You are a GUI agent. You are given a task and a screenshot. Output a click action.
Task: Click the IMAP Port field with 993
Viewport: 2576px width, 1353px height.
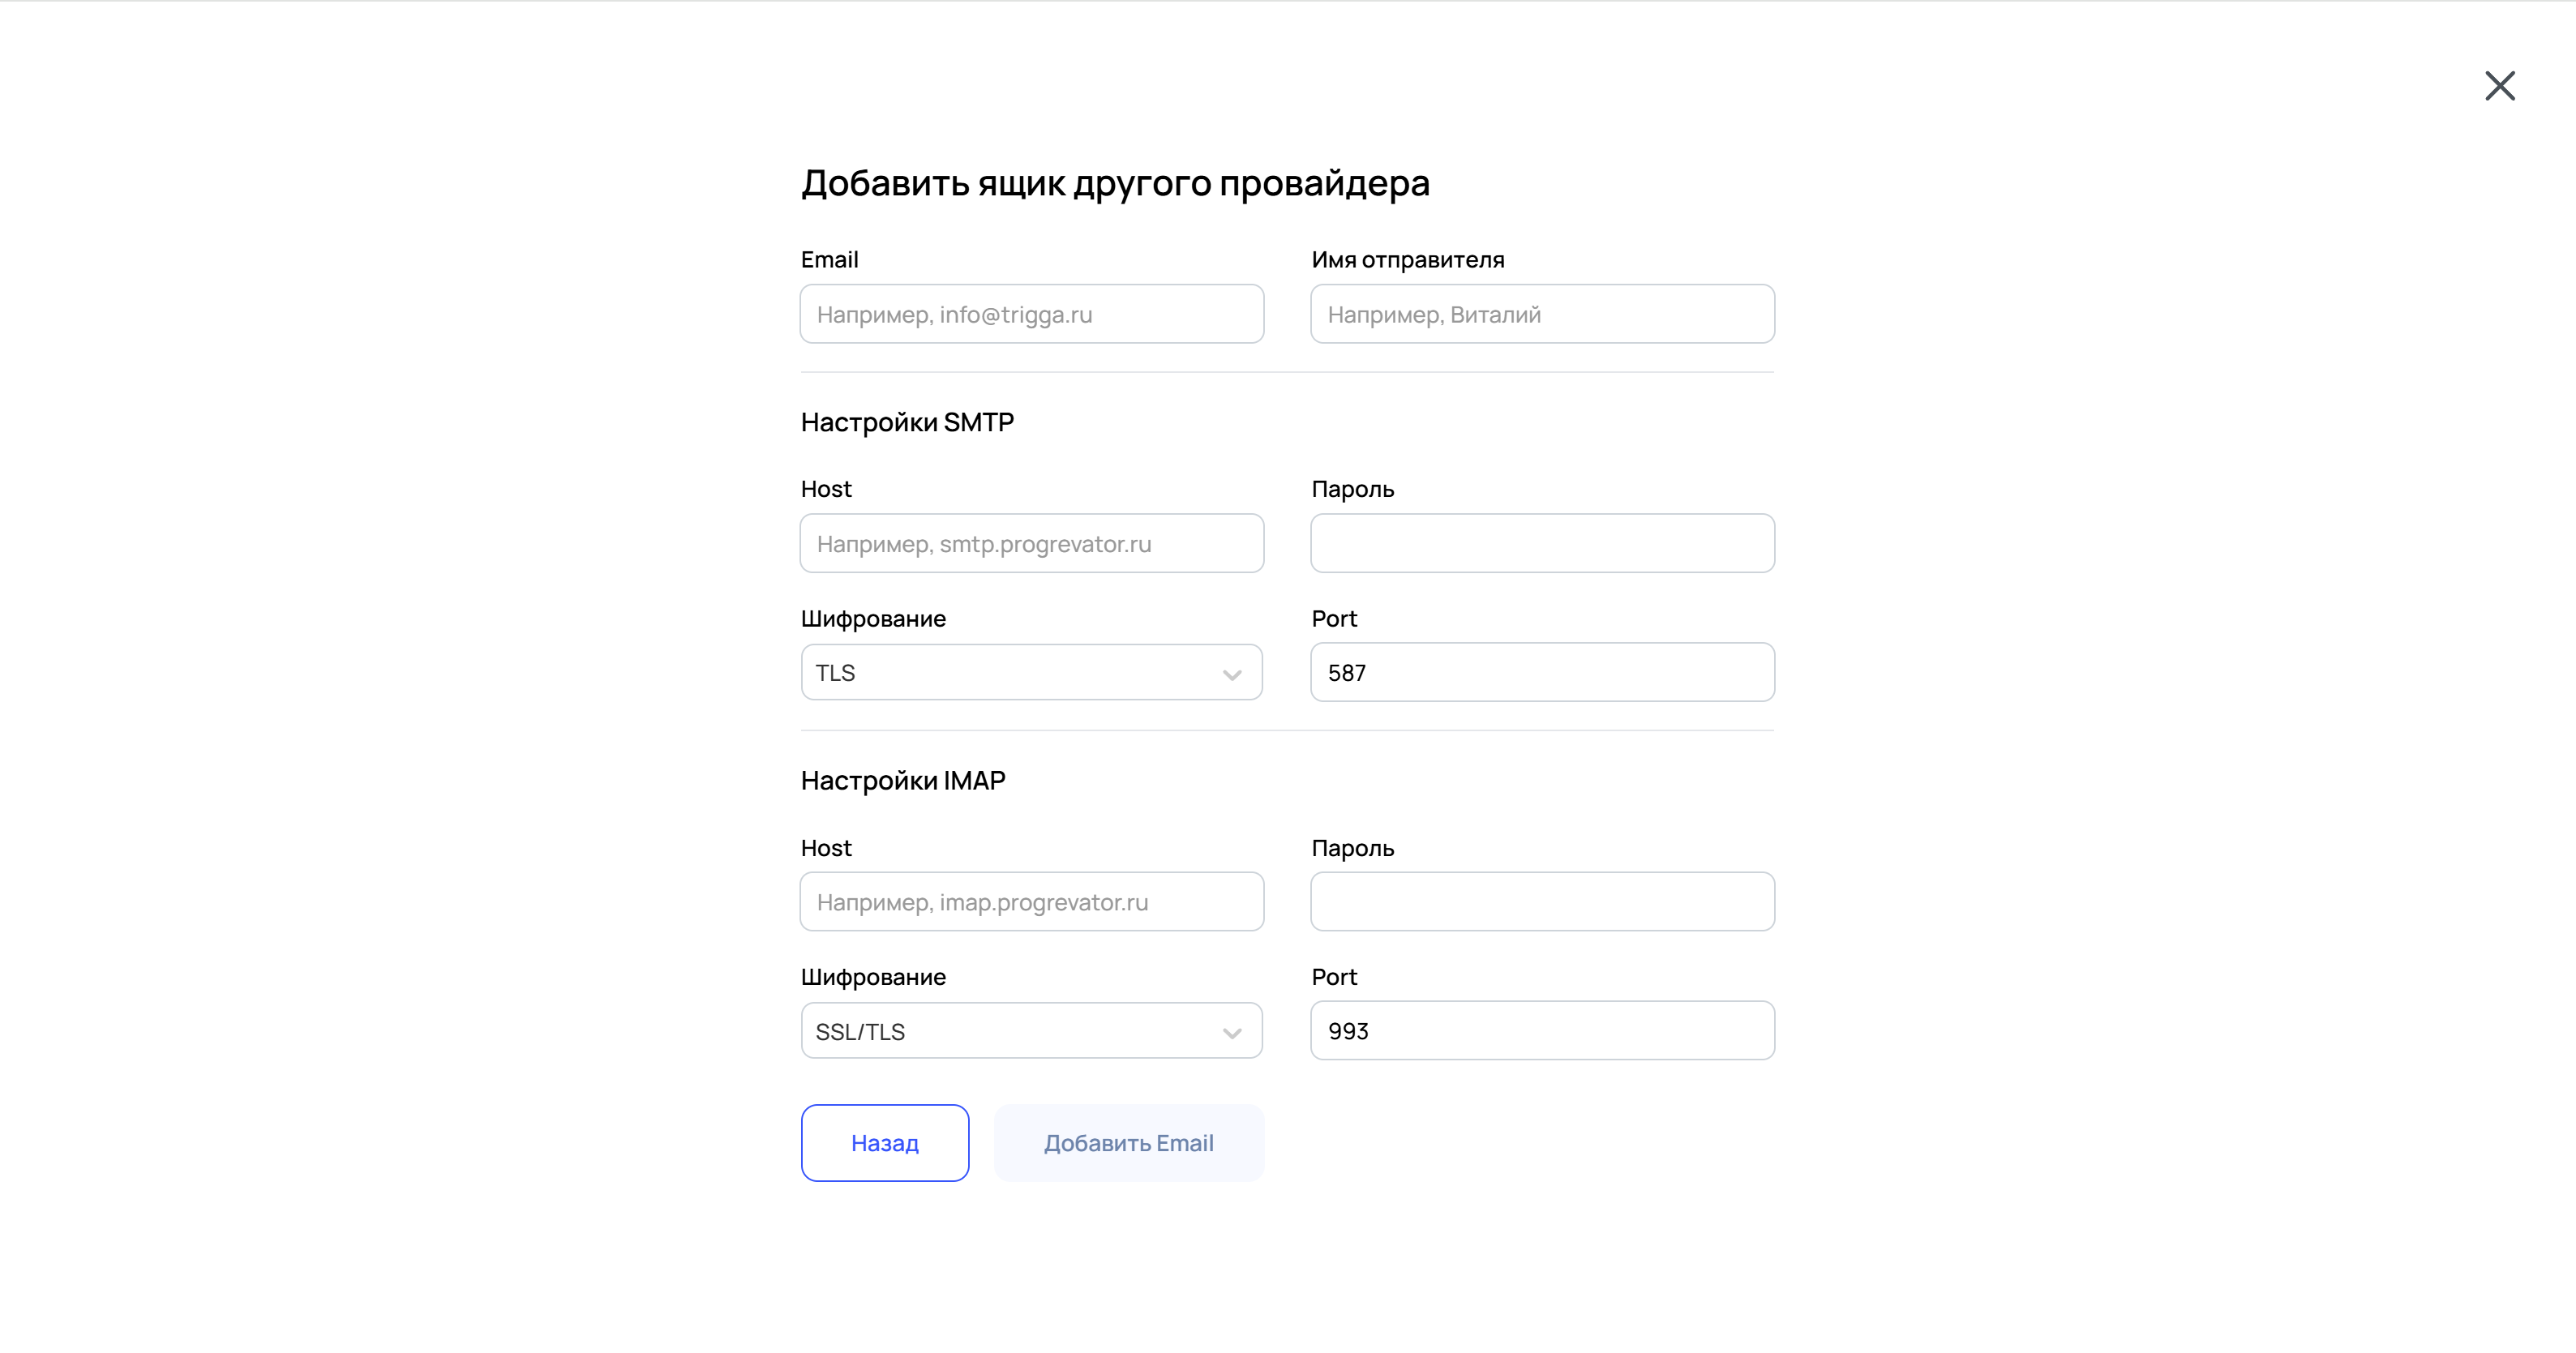pyautogui.click(x=1542, y=1031)
